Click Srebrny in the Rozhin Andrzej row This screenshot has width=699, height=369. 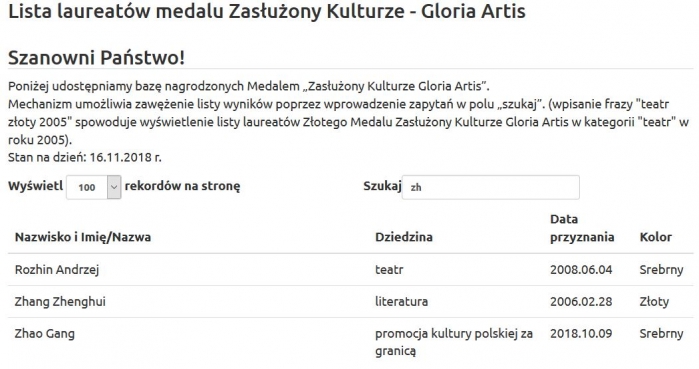tap(661, 270)
